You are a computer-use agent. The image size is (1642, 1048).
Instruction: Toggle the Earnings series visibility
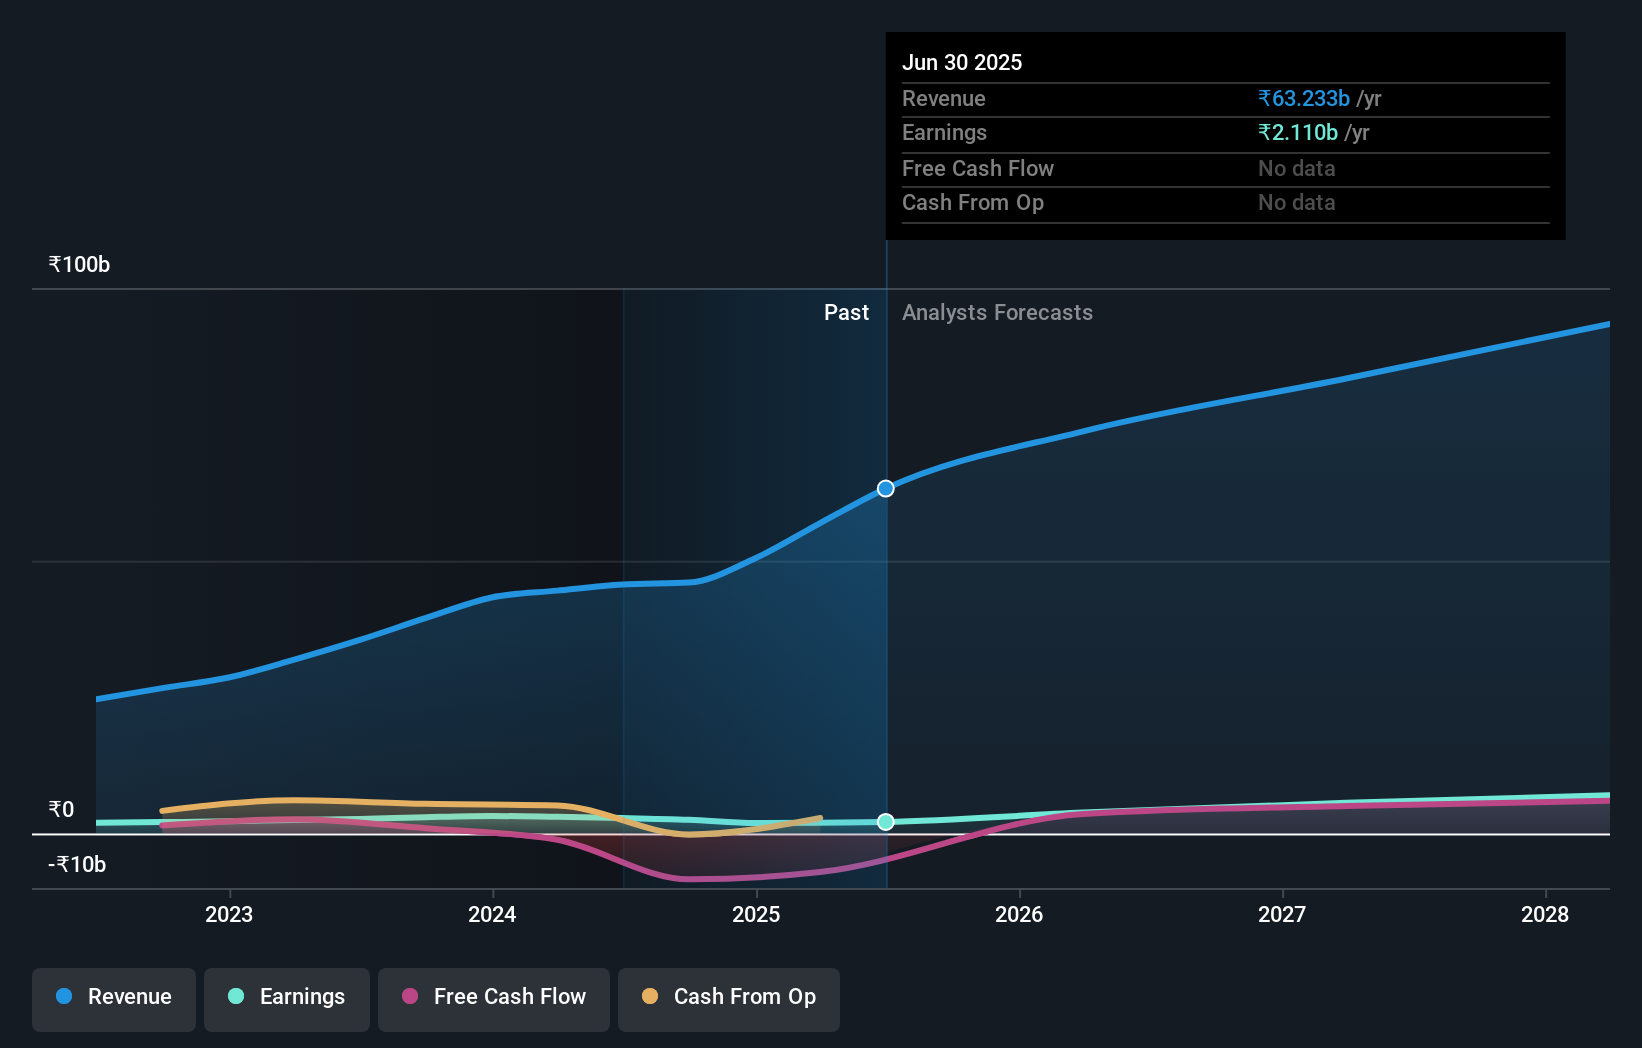pos(286,998)
